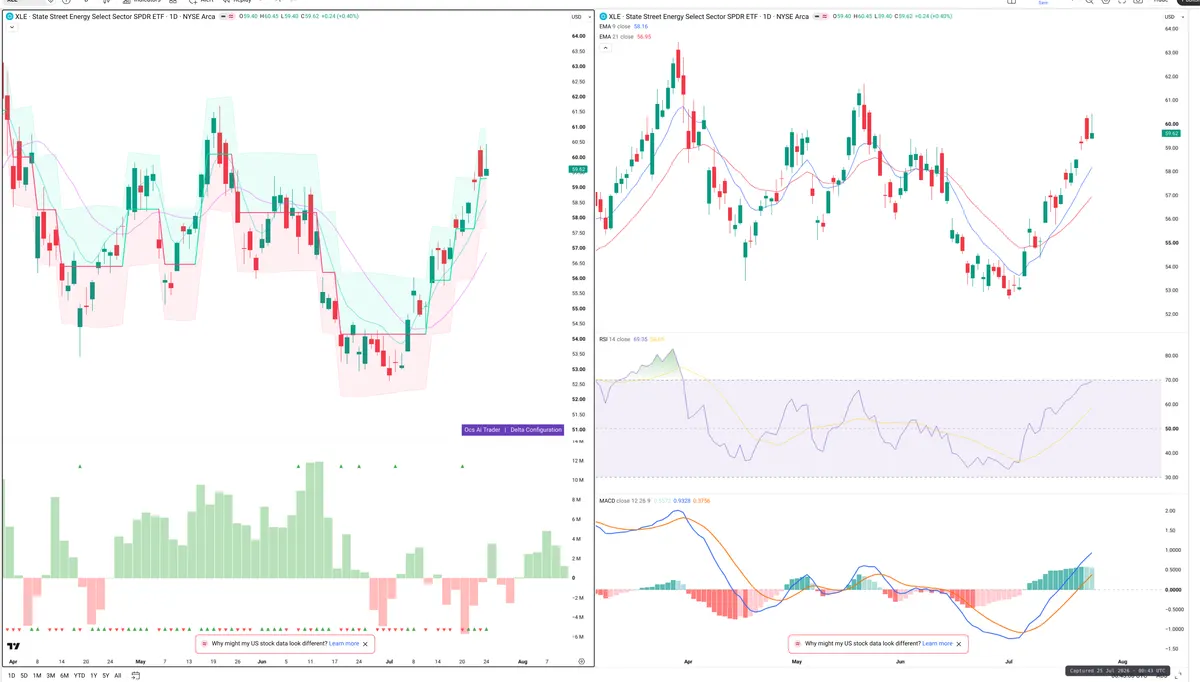Screen dimensions: 1200x682
Task: Follow Learn more link in right chart notice
Action: tap(938, 644)
